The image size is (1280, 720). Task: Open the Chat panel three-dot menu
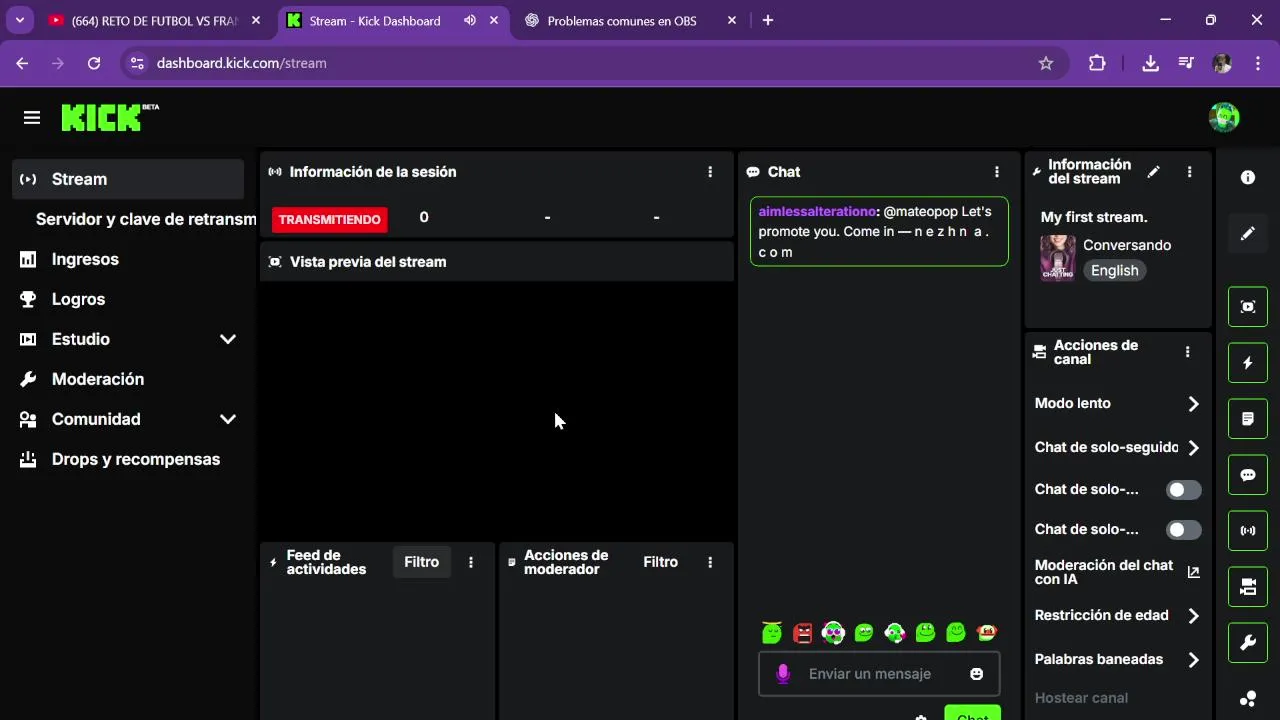[x=996, y=172]
